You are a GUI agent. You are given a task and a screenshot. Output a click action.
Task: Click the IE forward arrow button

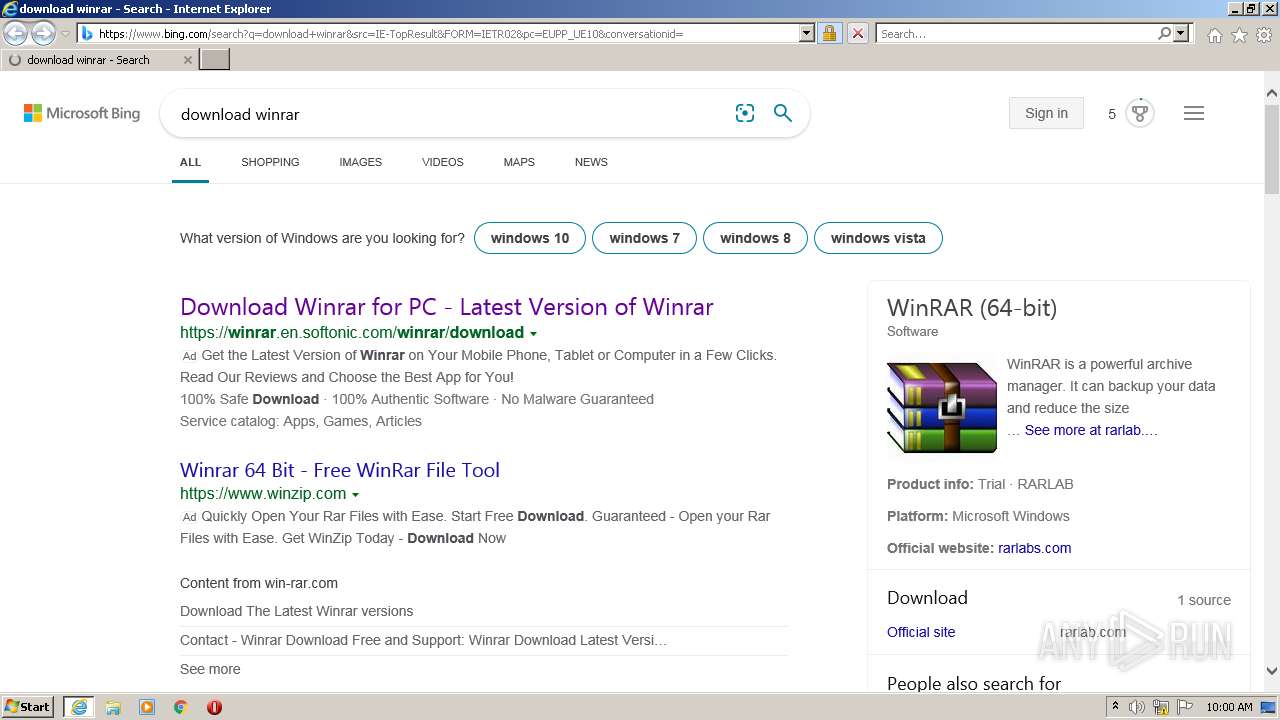(x=43, y=34)
